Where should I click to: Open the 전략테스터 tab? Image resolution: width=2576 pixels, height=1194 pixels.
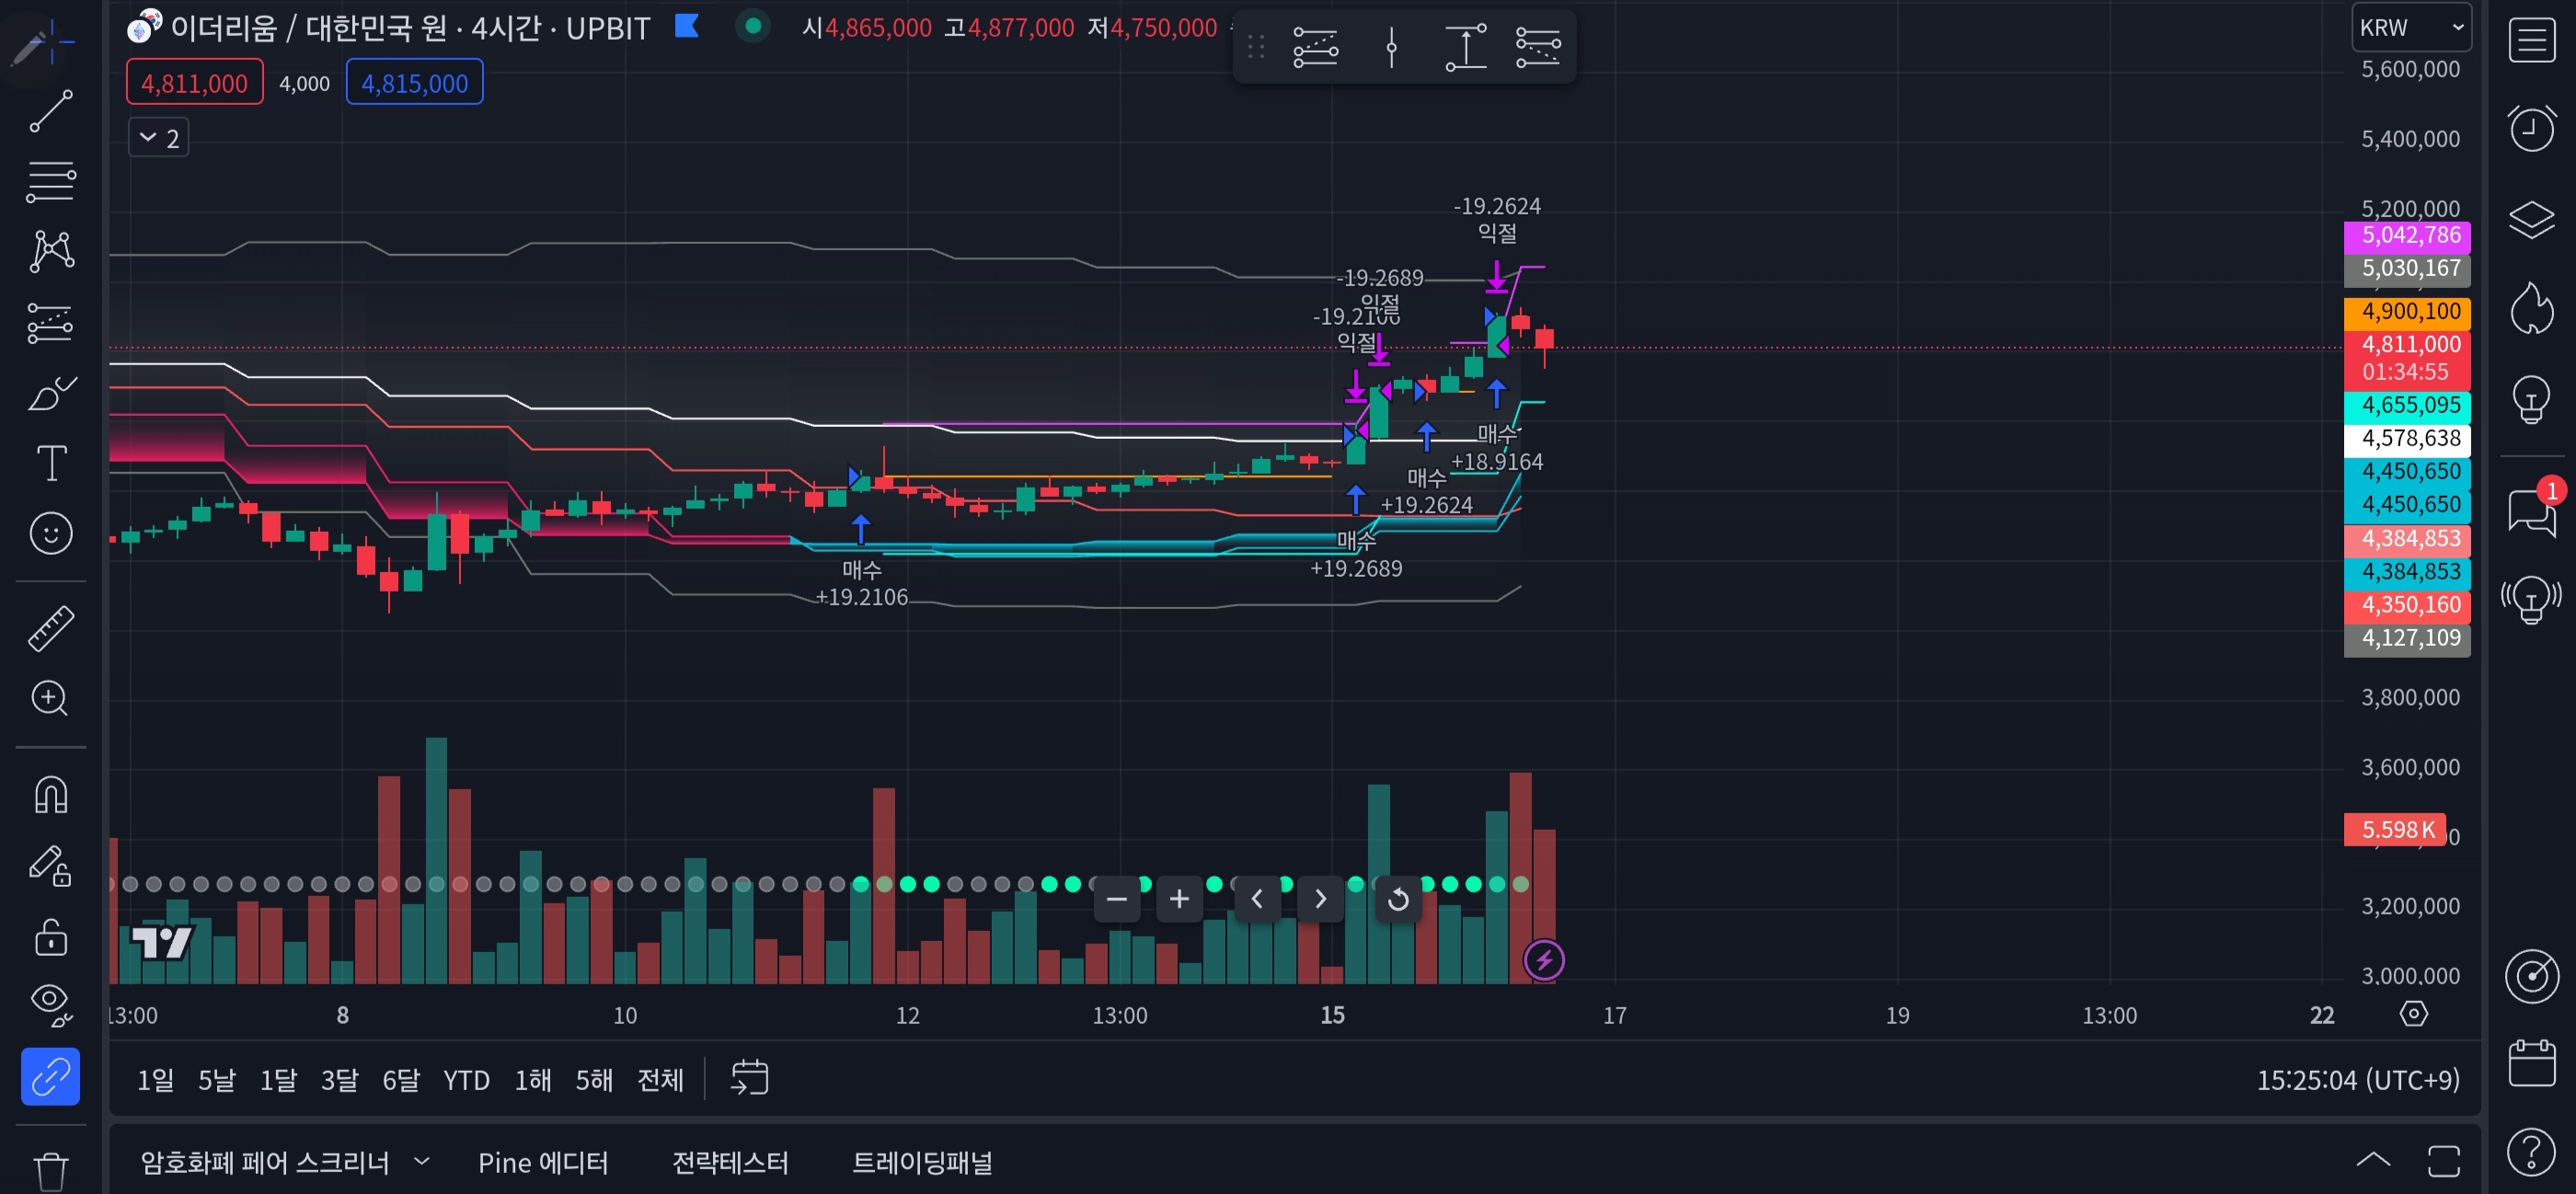730,1162
